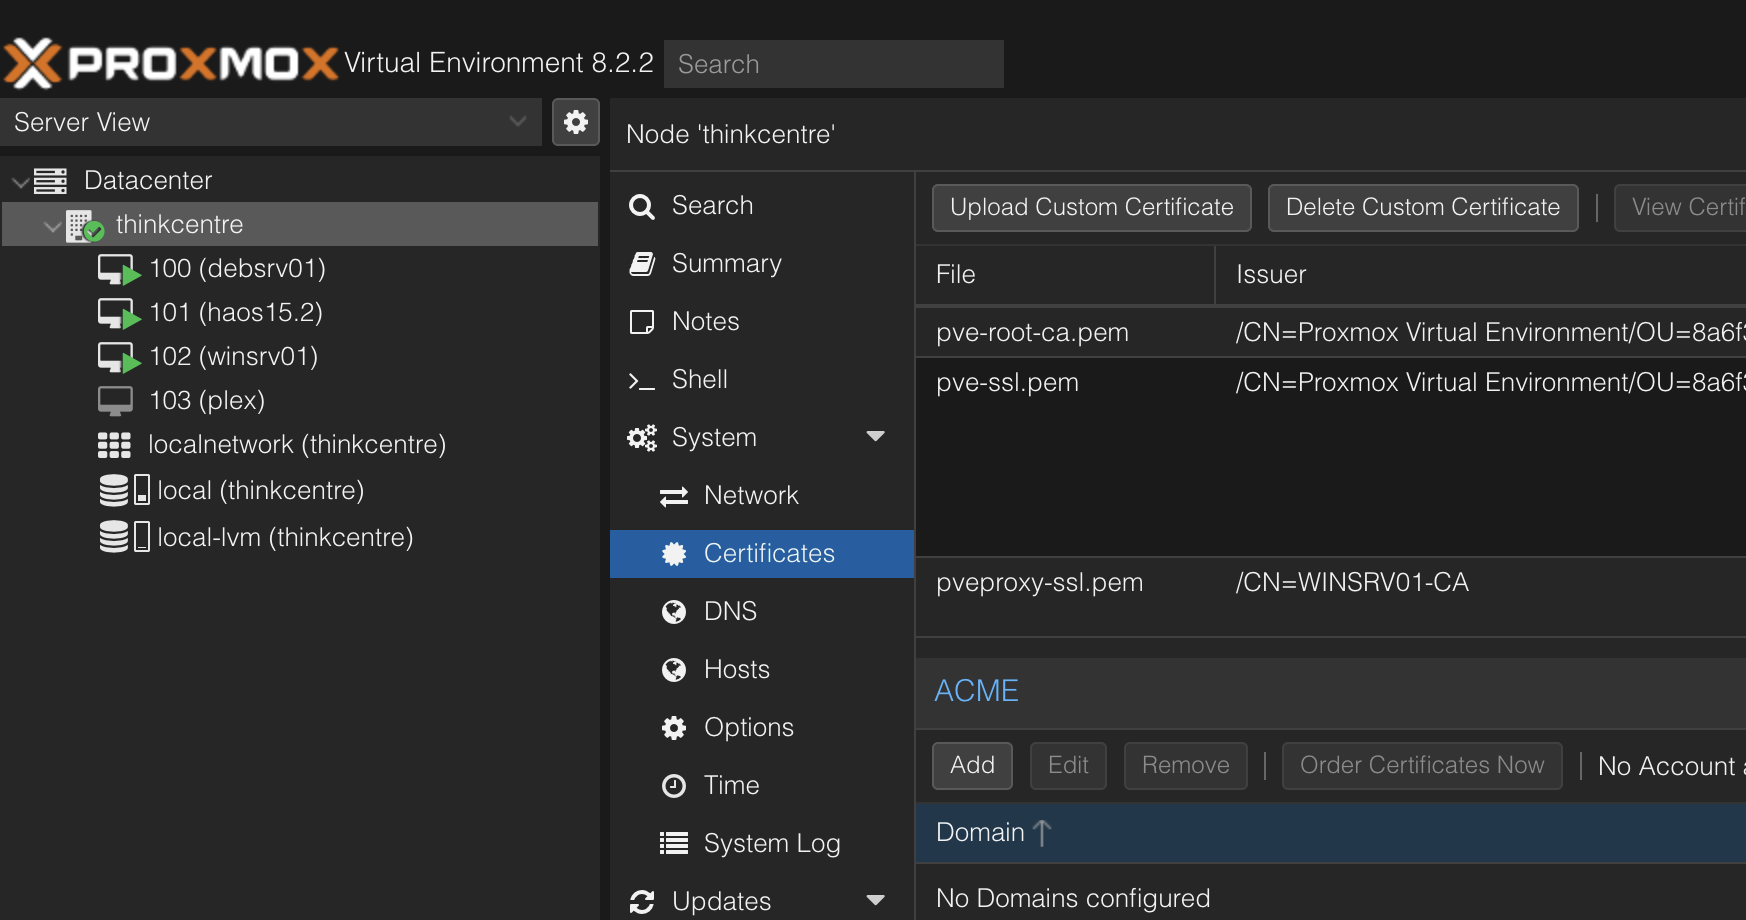Click the System gears icon
The width and height of the screenshot is (1746, 920).
(x=641, y=438)
